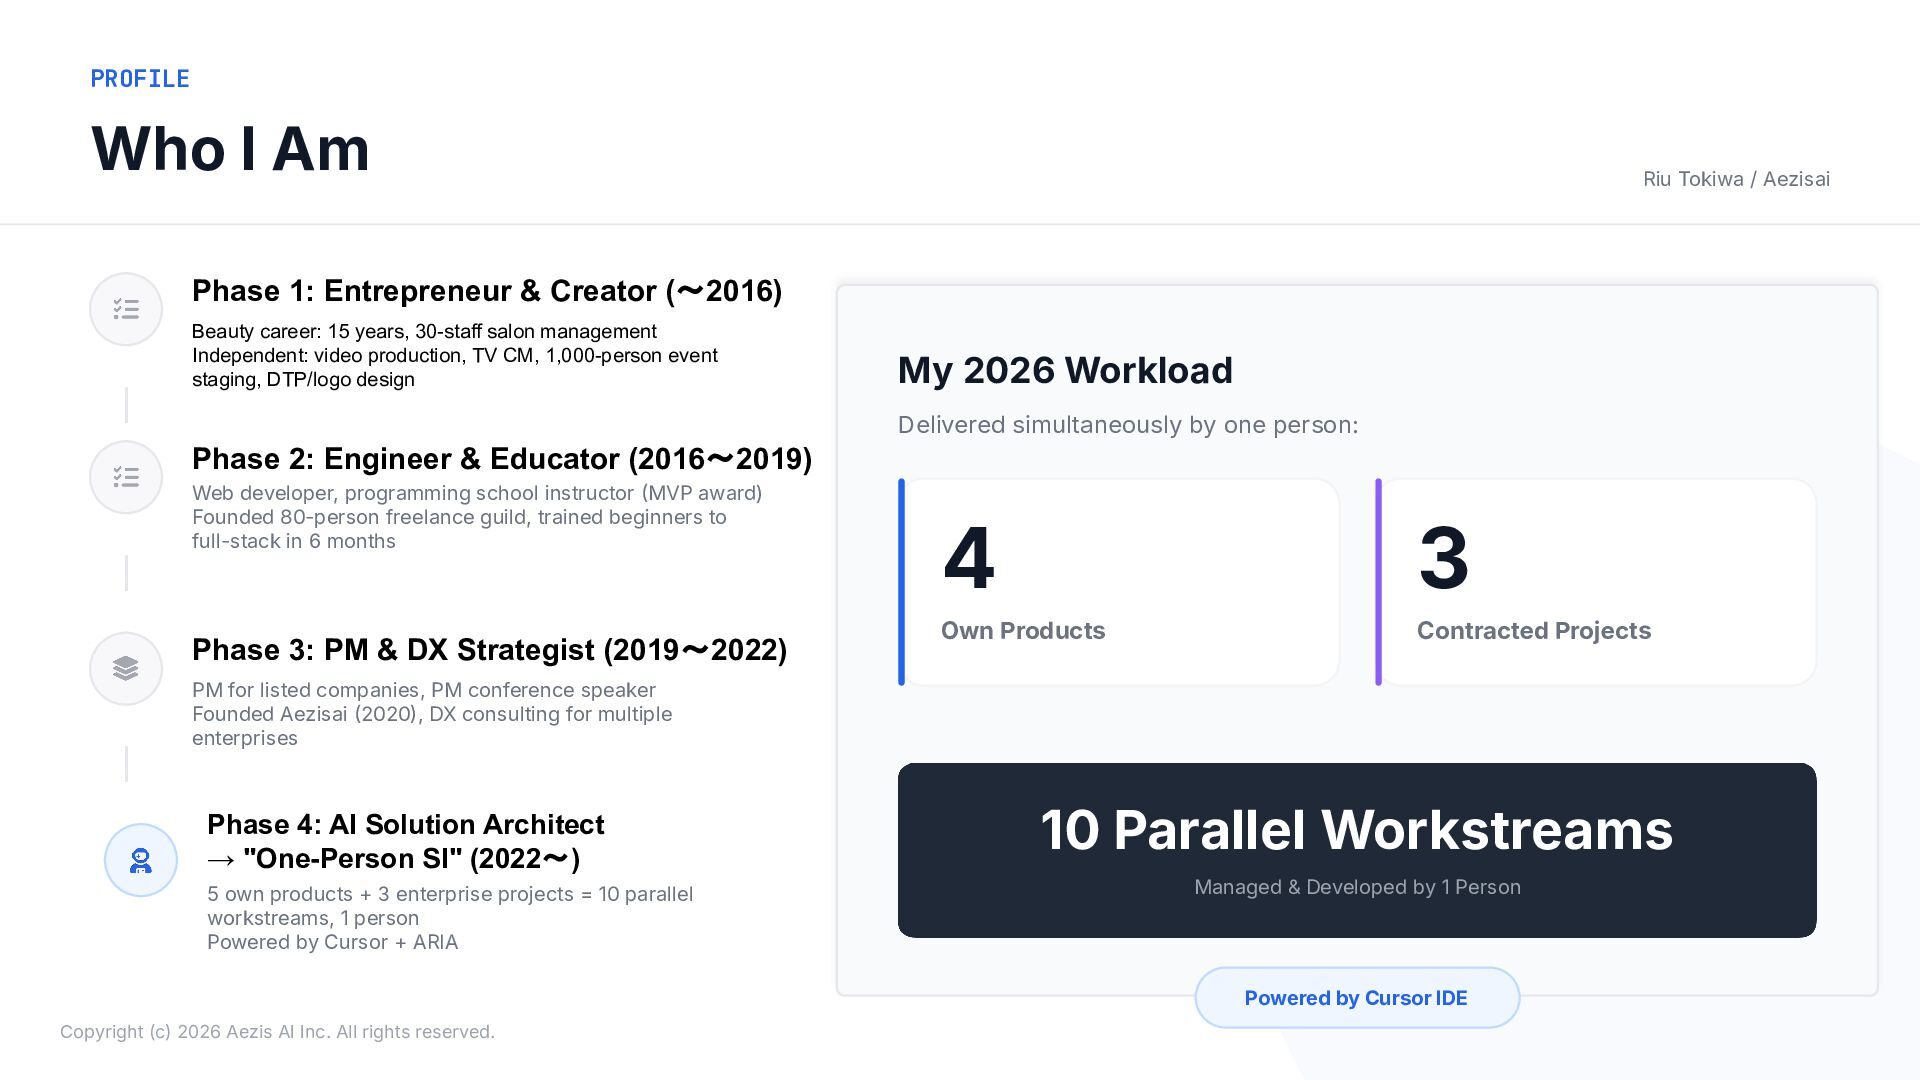1920x1080 pixels.
Task: Click the copyright footer text
Action: point(277,1032)
